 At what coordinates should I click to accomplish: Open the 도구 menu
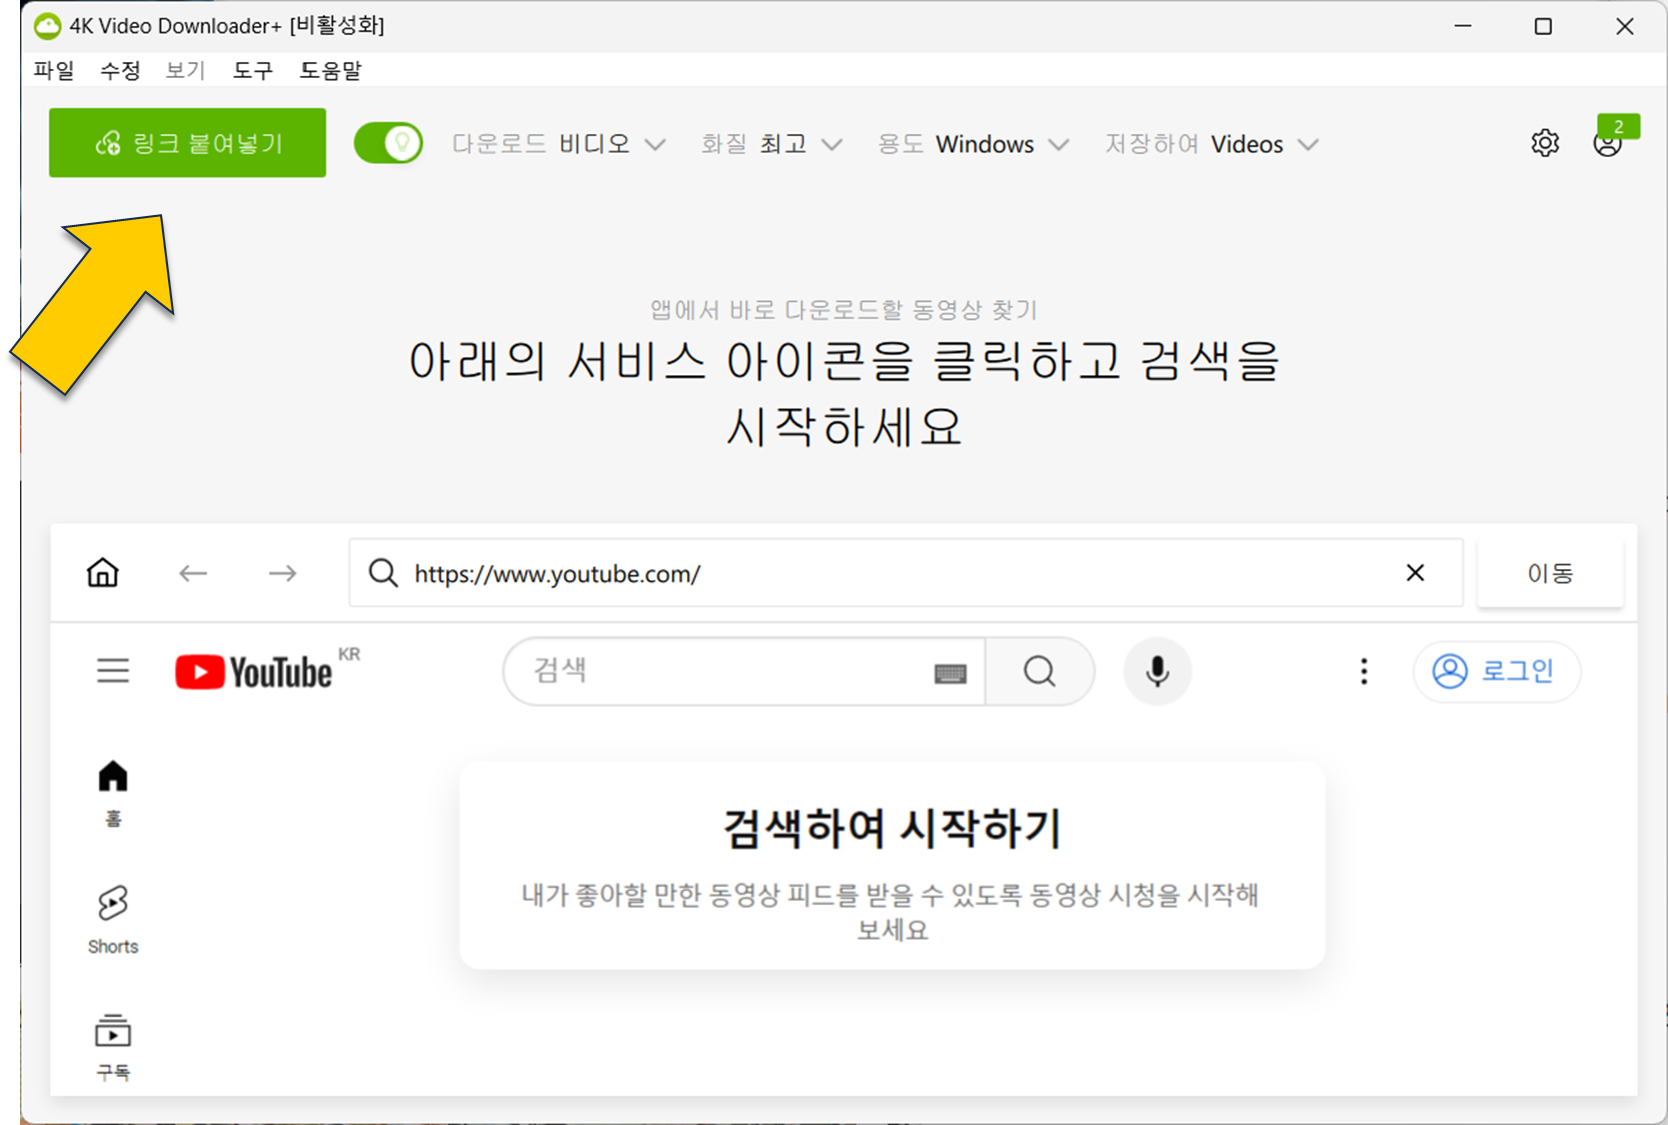253,70
